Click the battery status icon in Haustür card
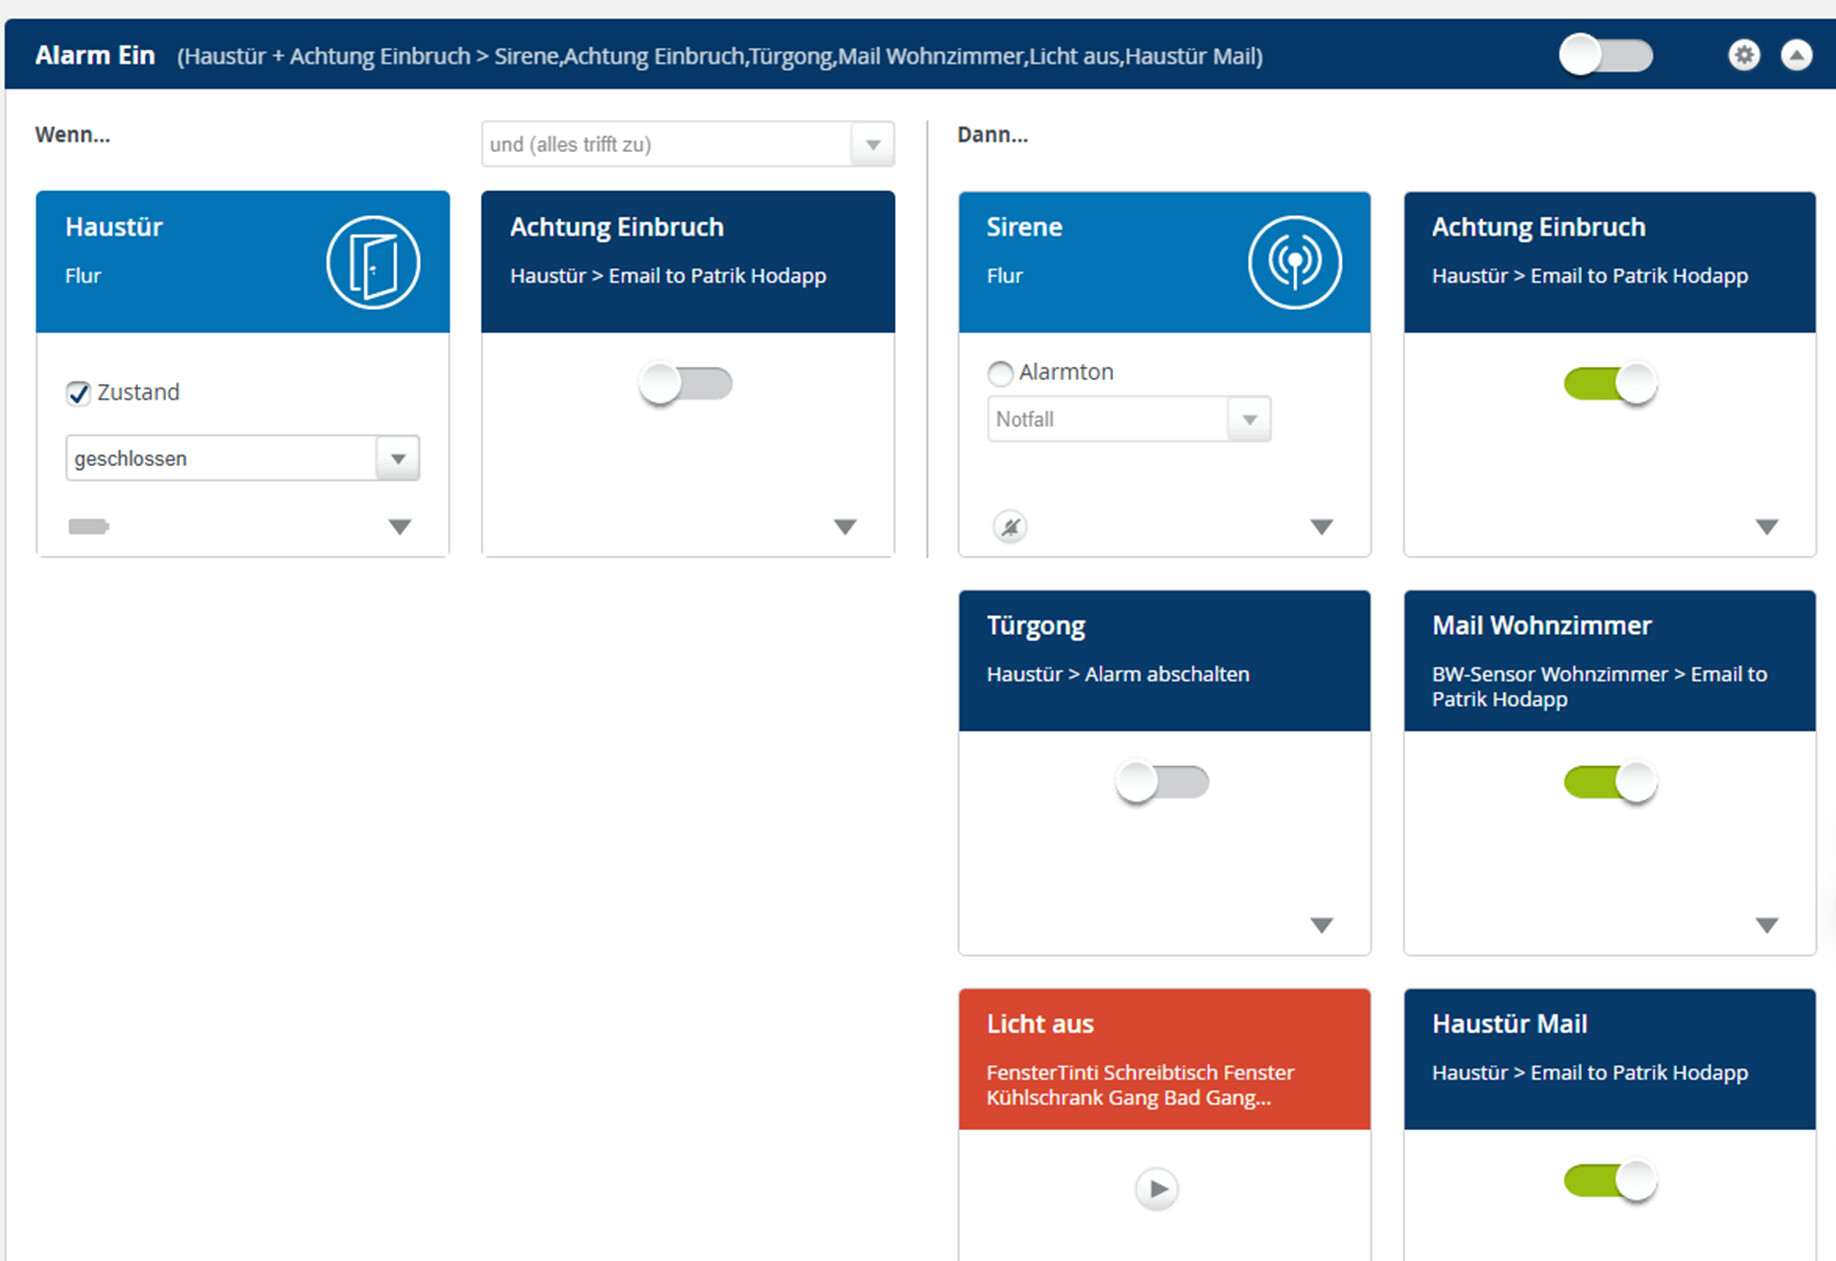The width and height of the screenshot is (1836, 1261). pyautogui.click(x=88, y=527)
